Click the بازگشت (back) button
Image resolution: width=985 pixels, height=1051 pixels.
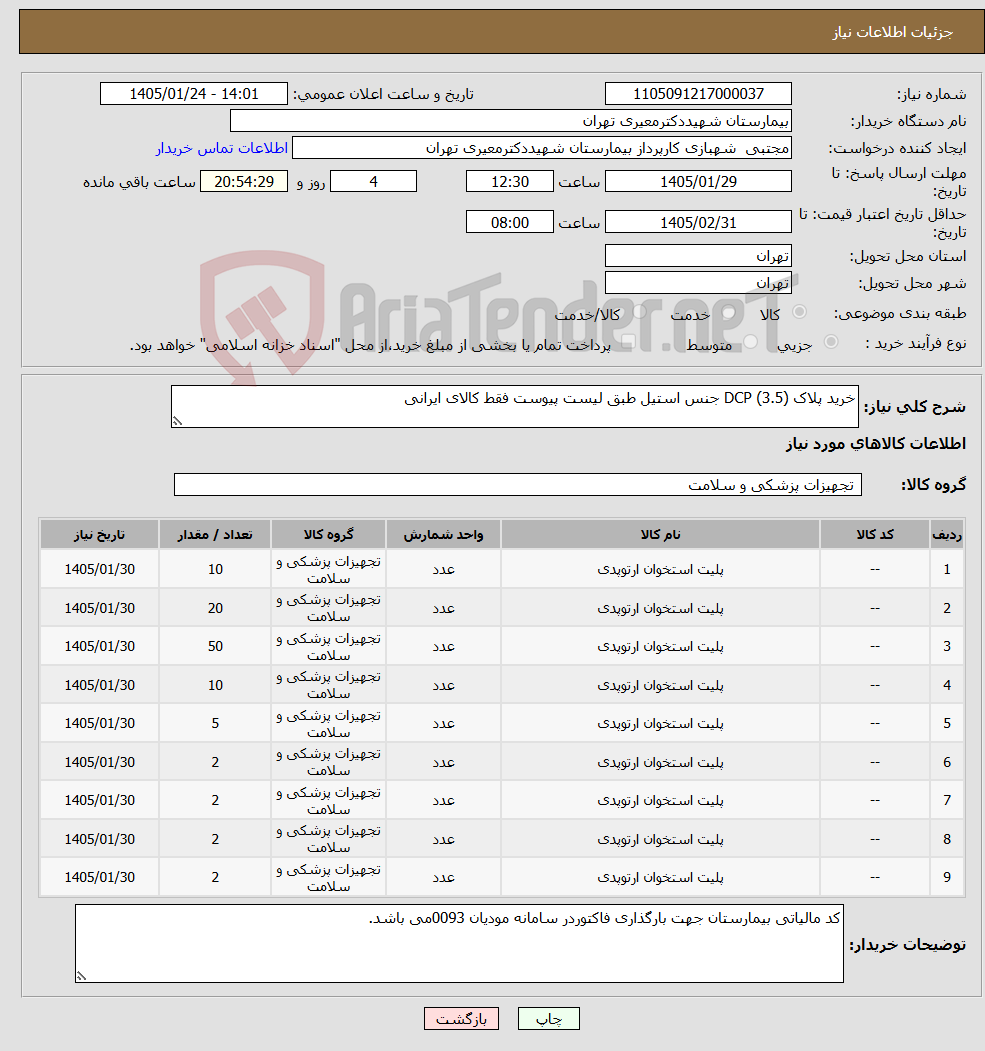461,1019
